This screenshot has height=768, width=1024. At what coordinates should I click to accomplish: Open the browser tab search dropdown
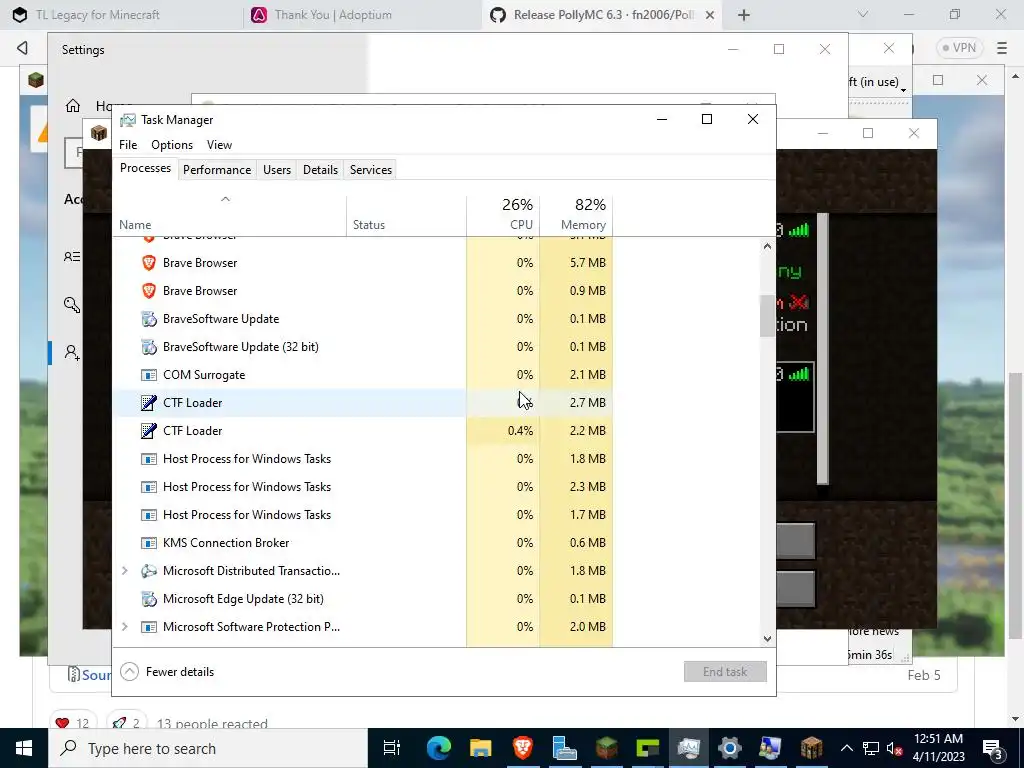point(863,14)
